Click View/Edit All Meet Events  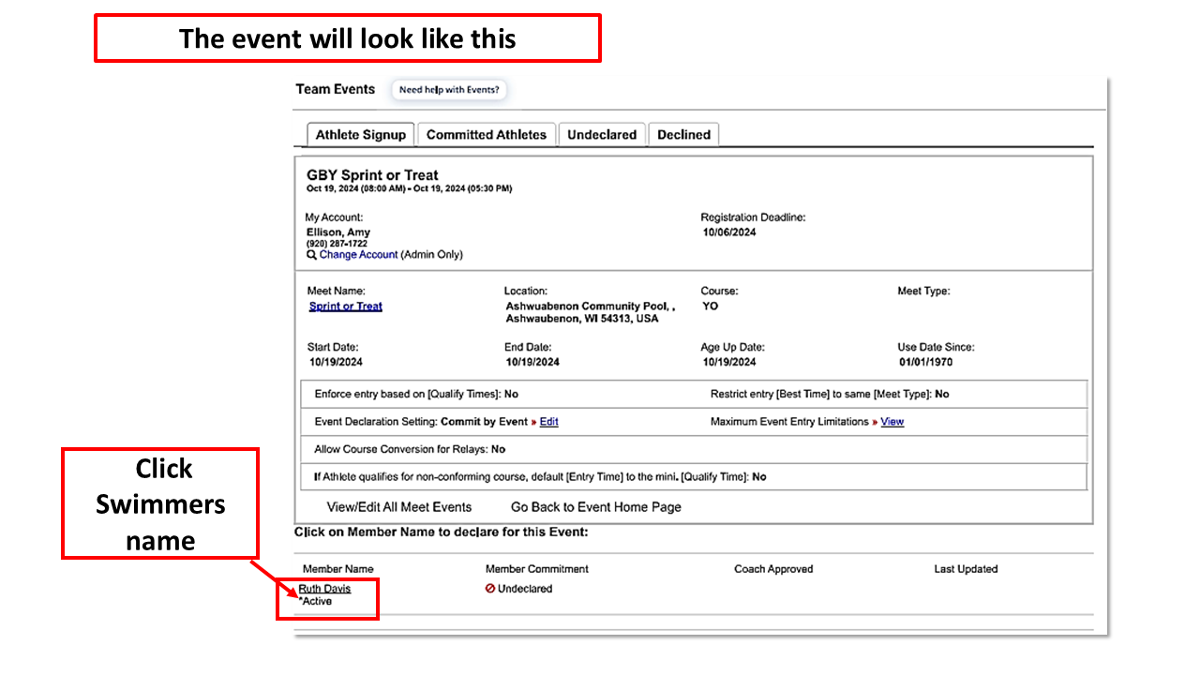pos(399,507)
